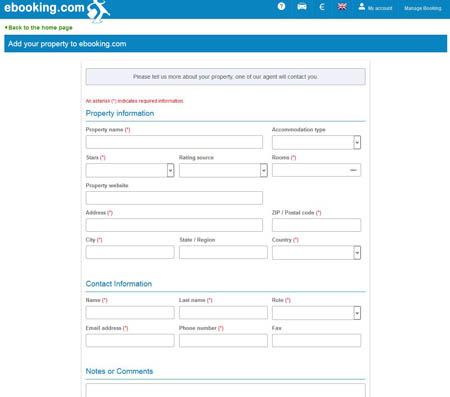This screenshot has width=450, height=397.
Task: Switch language using the UK flag icon
Action: [x=342, y=7]
